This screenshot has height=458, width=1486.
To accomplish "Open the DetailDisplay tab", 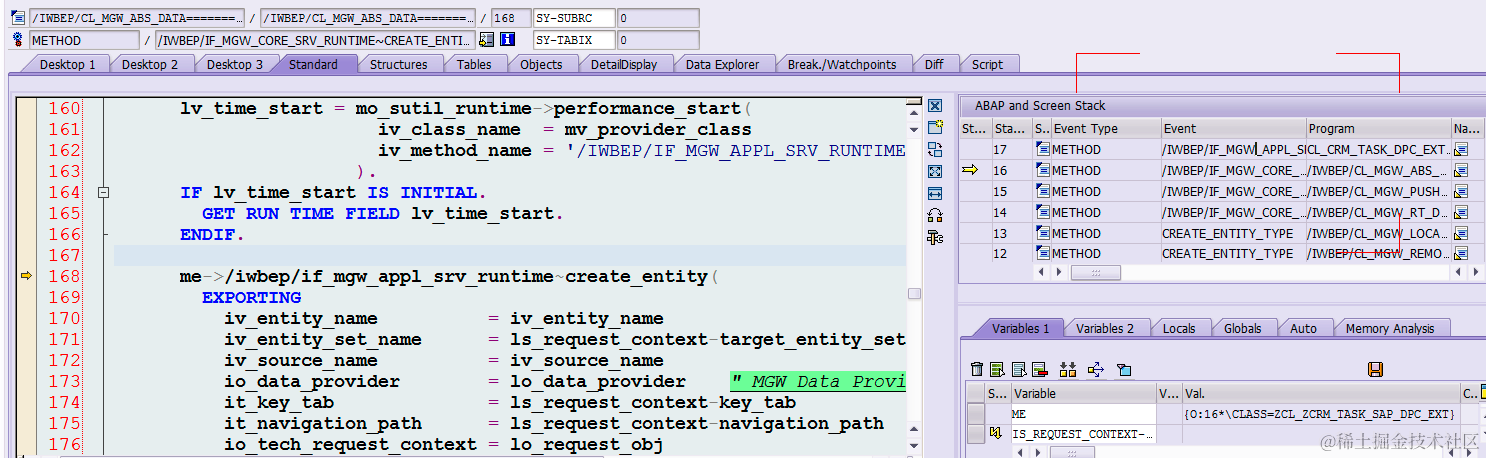I will [624, 64].
